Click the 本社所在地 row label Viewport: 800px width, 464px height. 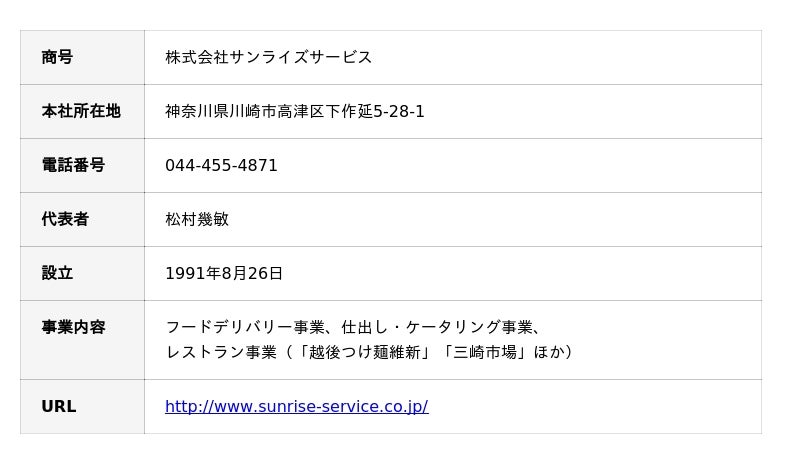coord(81,111)
